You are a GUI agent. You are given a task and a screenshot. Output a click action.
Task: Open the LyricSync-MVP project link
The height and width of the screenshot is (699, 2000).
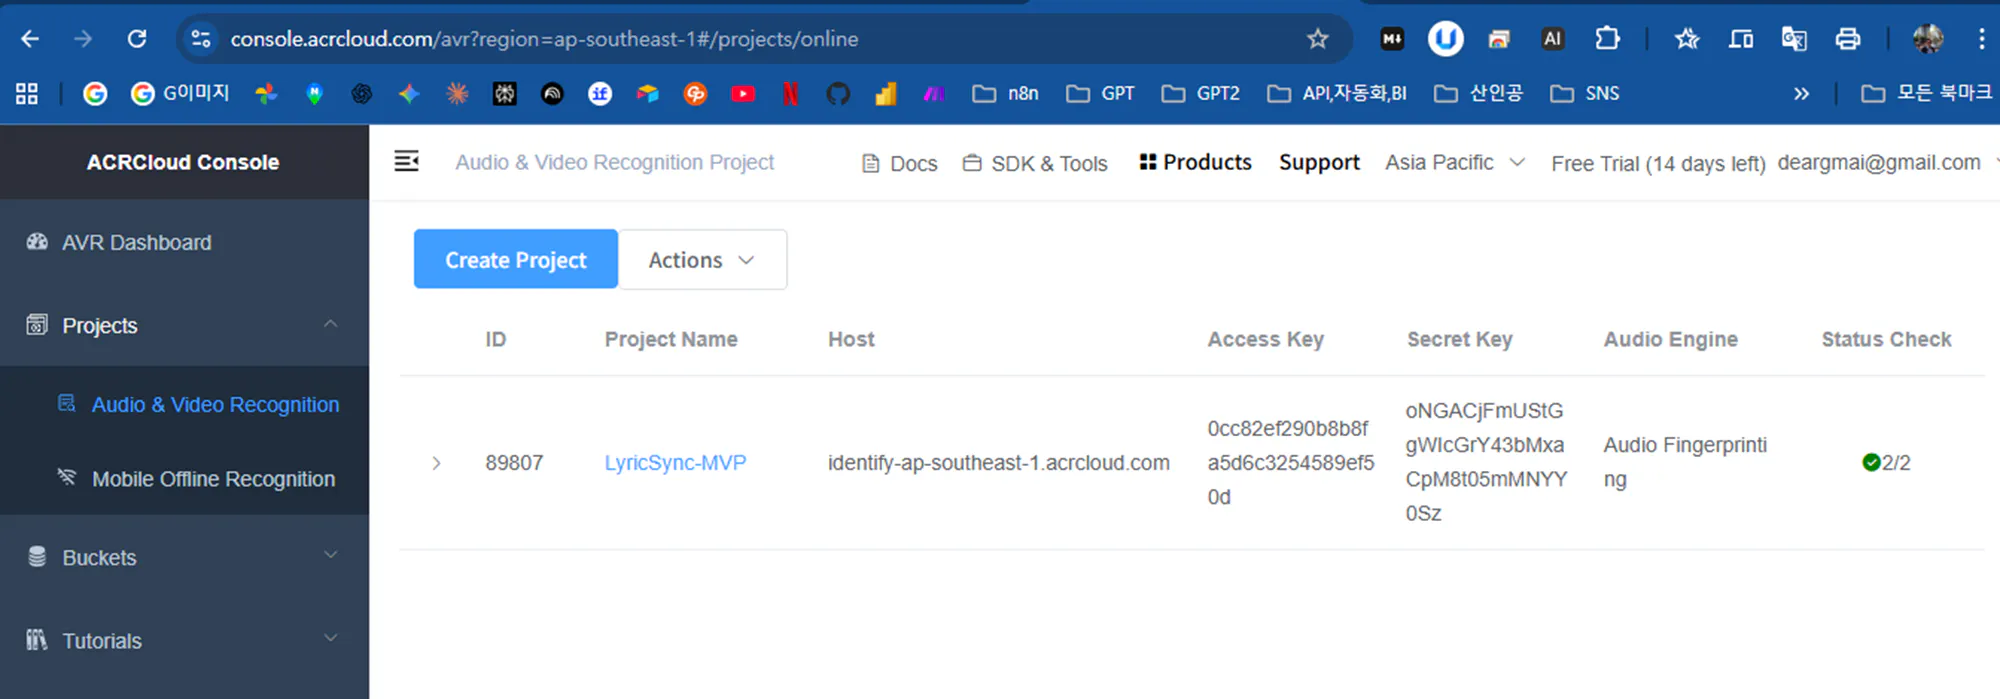675,463
